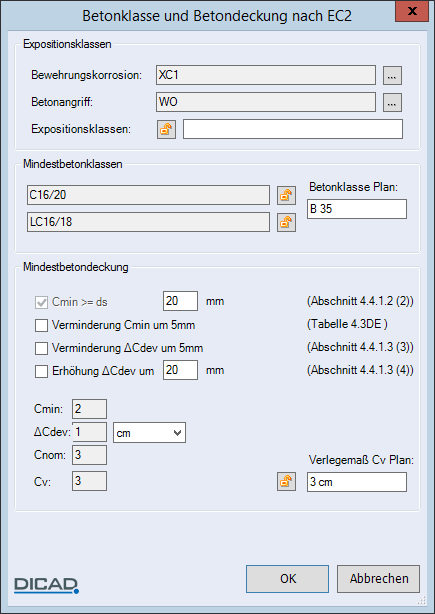Screen dimensions: 435x614
Task: Toggle the lock icon next to LC16/18
Action: [286, 222]
